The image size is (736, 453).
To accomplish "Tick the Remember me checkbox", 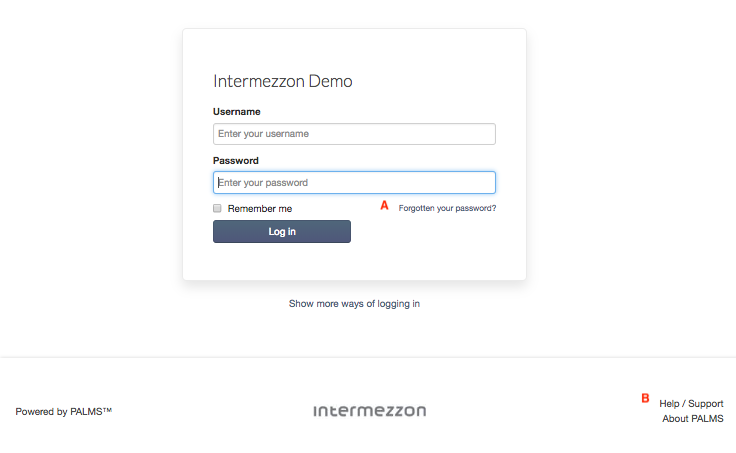I will [x=217, y=208].
